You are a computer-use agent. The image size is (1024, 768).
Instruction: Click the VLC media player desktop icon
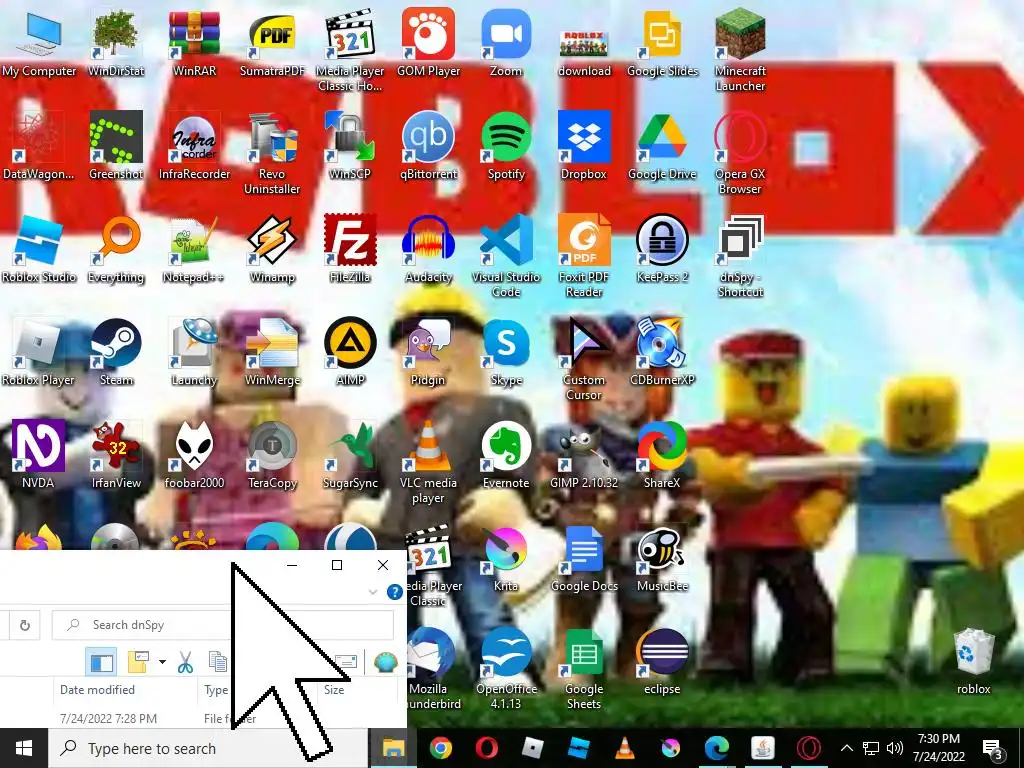click(x=428, y=463)
